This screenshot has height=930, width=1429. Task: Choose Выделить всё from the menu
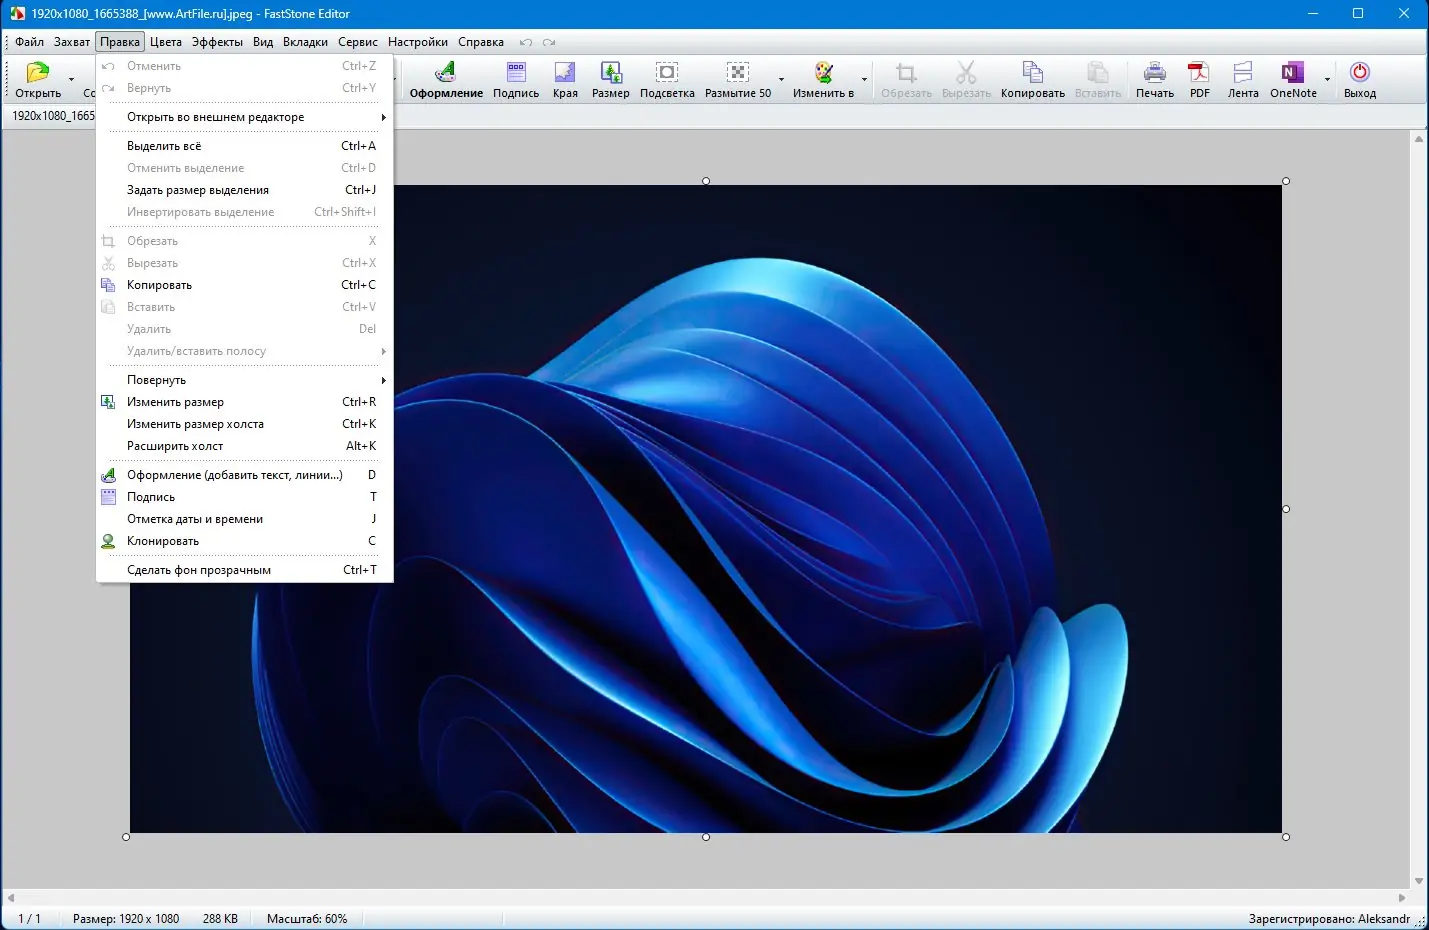tap(164, 146)
